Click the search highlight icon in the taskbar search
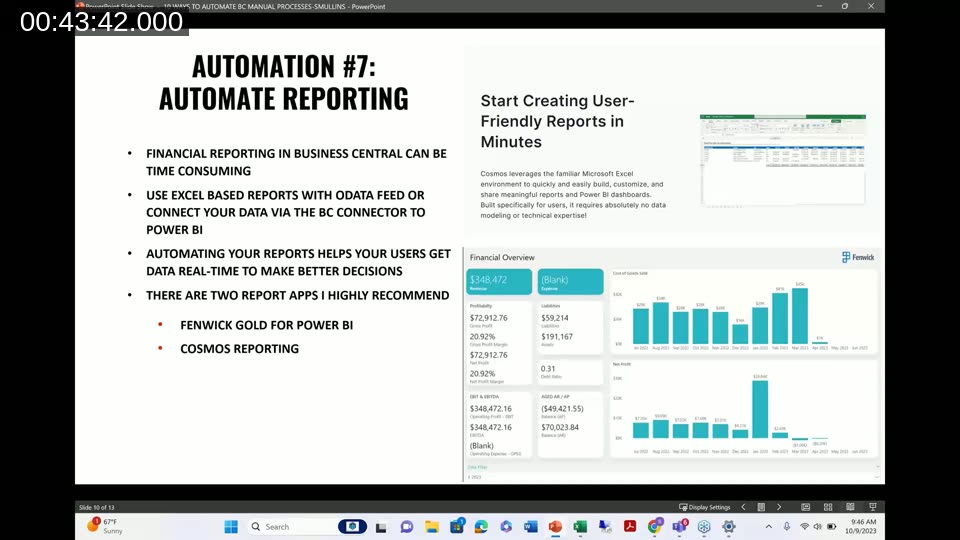The height and width of the screenshot is (540, 960). coord(352,527)
